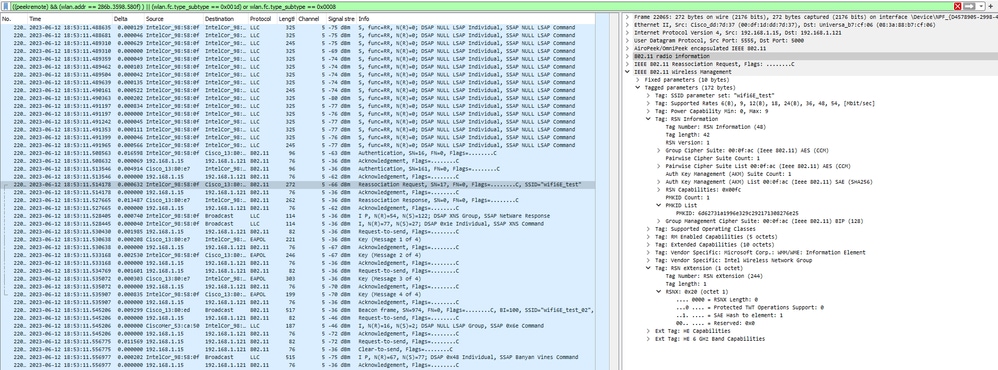
Task: Expand Auth Key Management (AKM) List field
Action: [659, 181]
